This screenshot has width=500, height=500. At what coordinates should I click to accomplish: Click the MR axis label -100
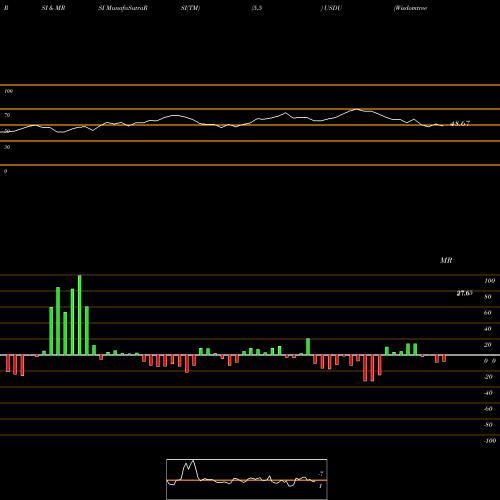[x=490, y=441]
